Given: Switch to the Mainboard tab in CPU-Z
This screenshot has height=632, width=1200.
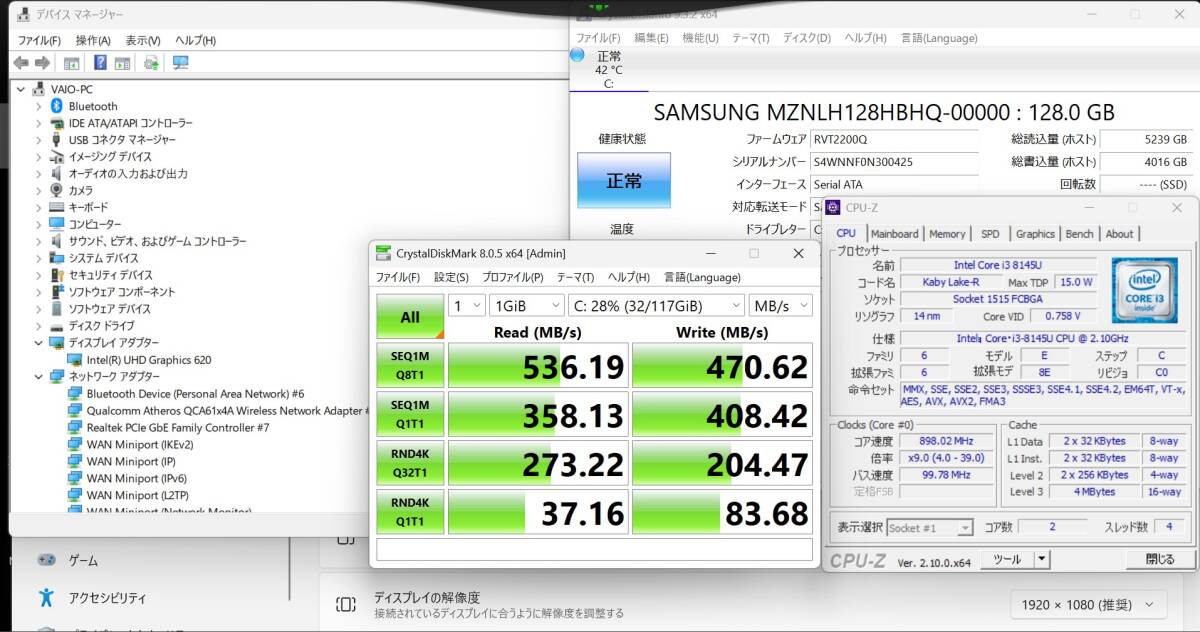Looking at the screenshot, I should 895,233.
